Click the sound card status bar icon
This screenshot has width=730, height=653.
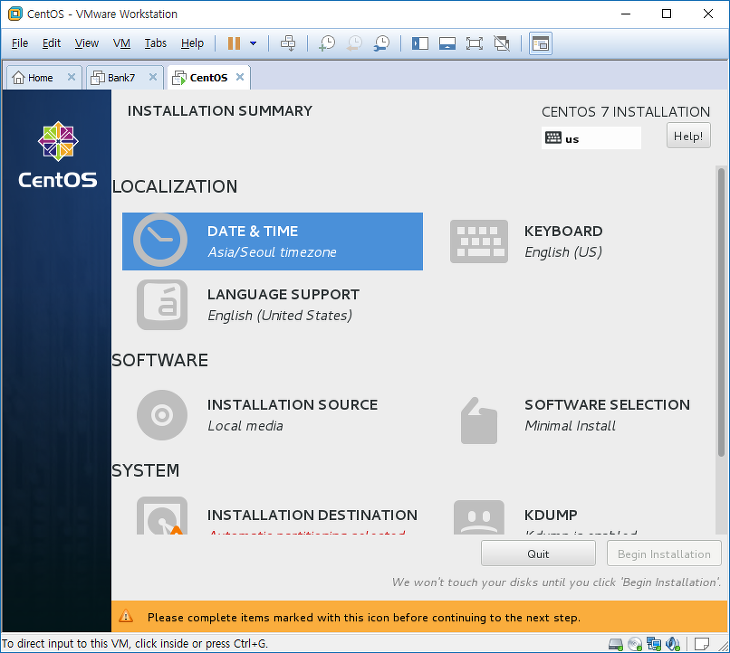(673, 644)
